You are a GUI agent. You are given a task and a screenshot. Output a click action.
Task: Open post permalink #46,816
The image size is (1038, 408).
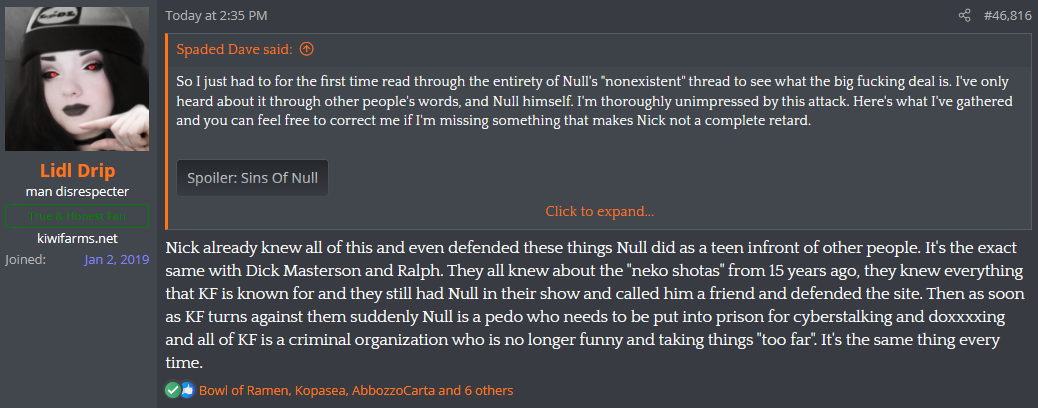1004,16
